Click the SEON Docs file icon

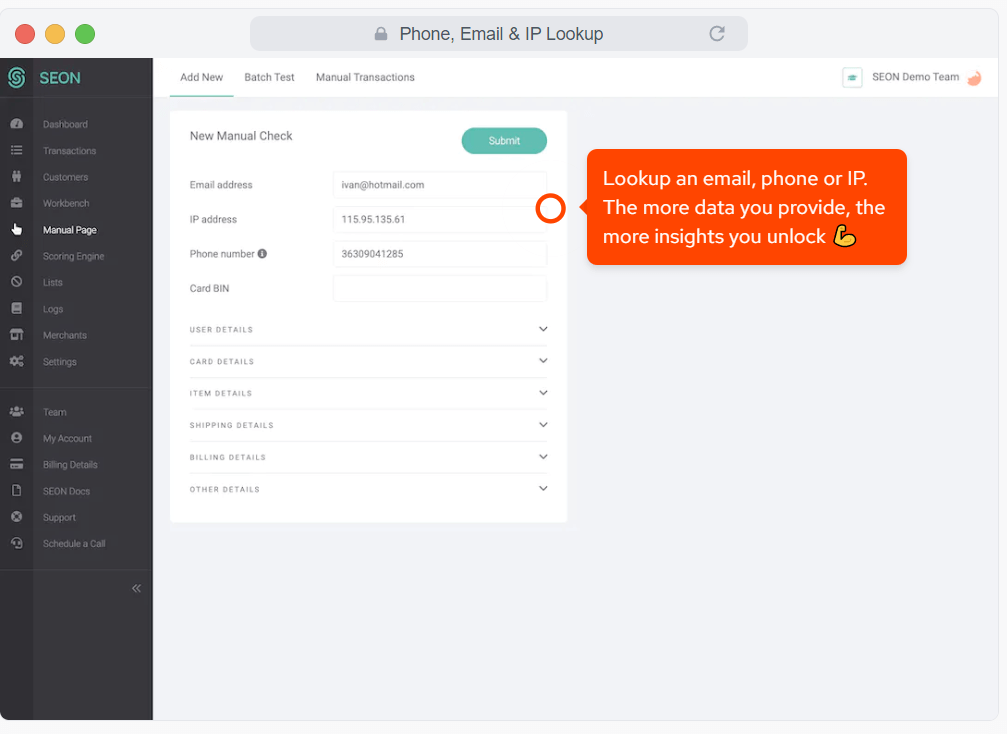pos(17,491)
